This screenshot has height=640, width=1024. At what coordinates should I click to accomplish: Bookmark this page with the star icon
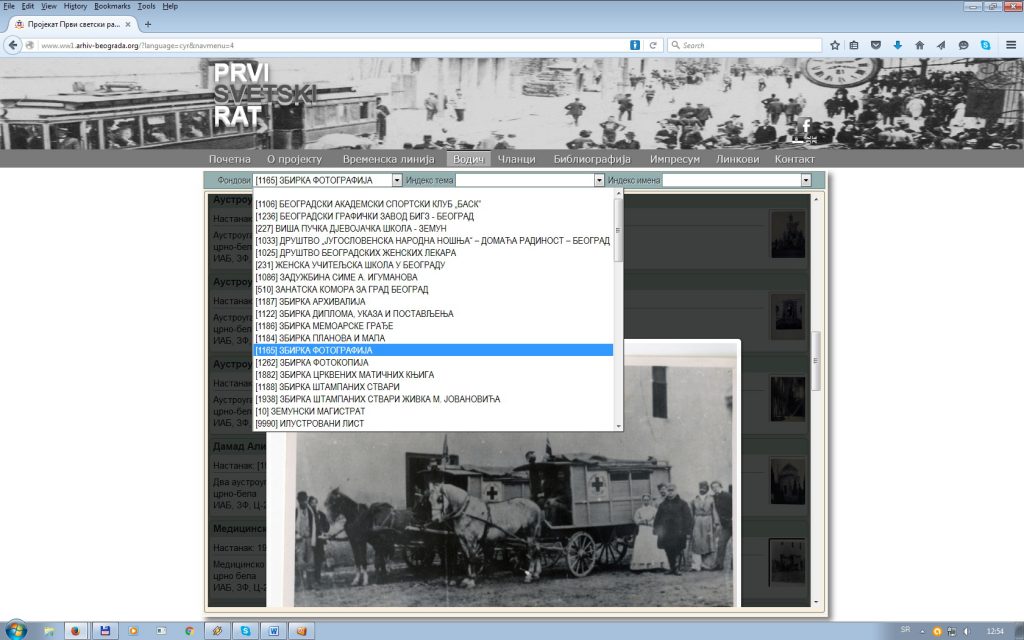(x=835, y=45)
